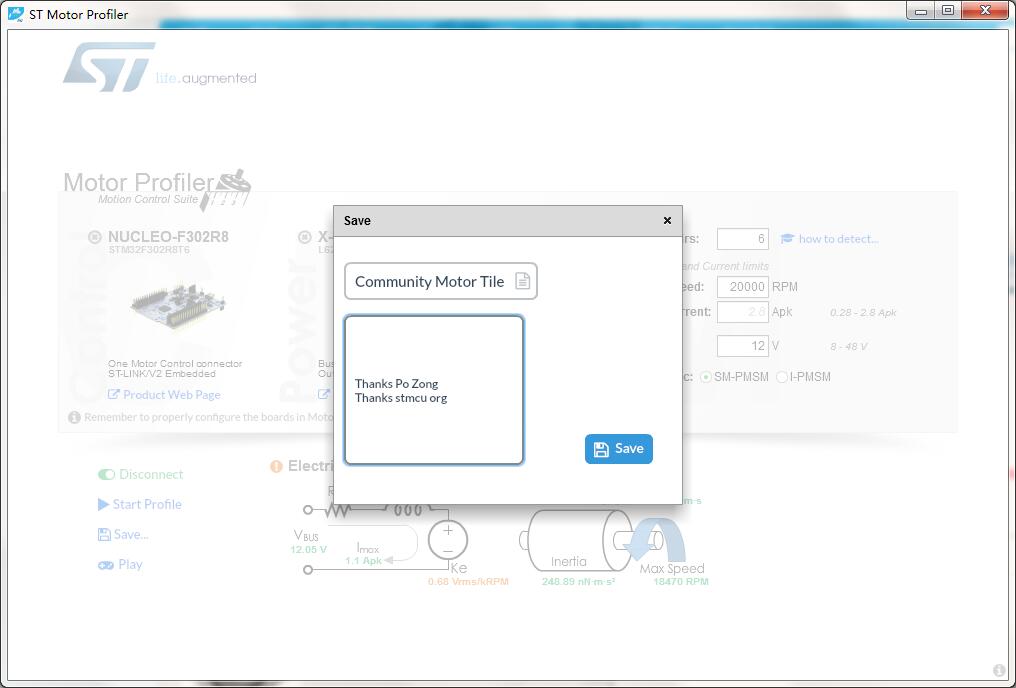Click graduation cap icon near how to detect
Viewport: 1016px width, 688px height.
click(x=787, y=238)
